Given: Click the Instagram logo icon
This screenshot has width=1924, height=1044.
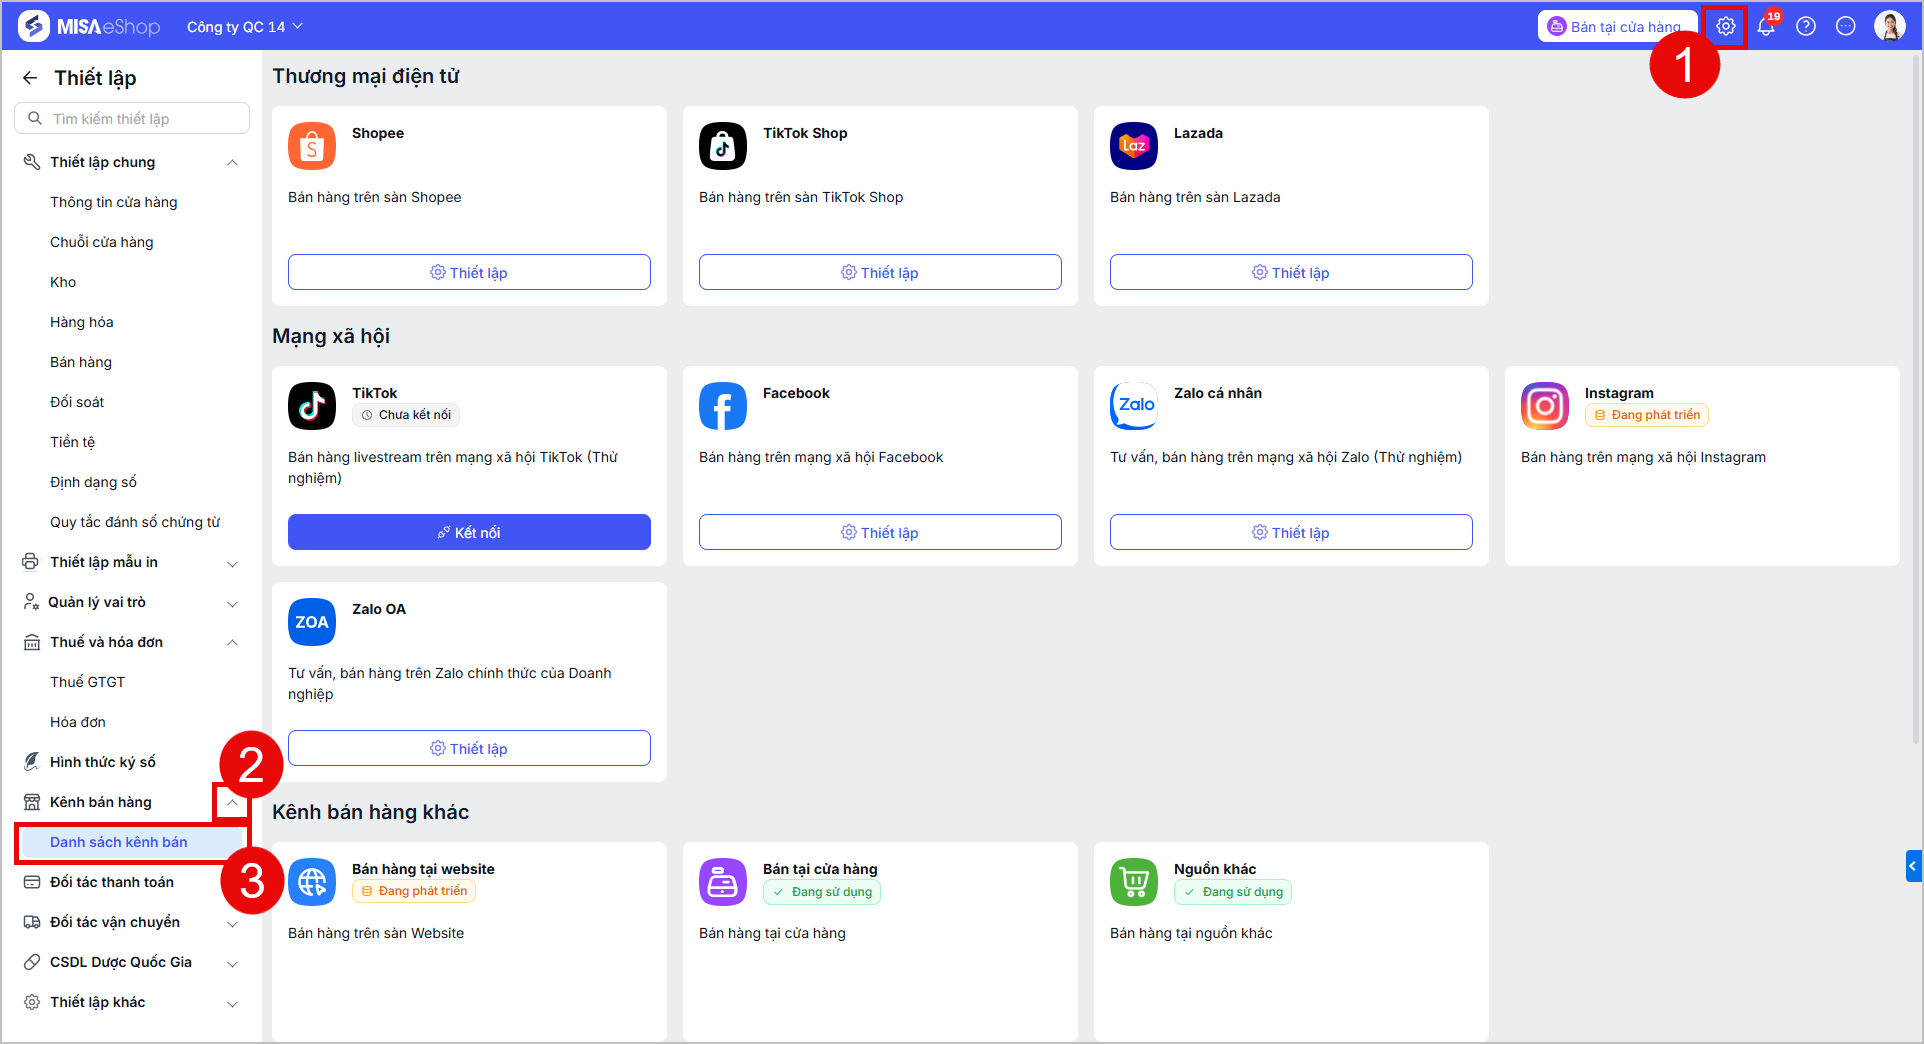Looking at the screenshot, I should tap(1545, 406).
